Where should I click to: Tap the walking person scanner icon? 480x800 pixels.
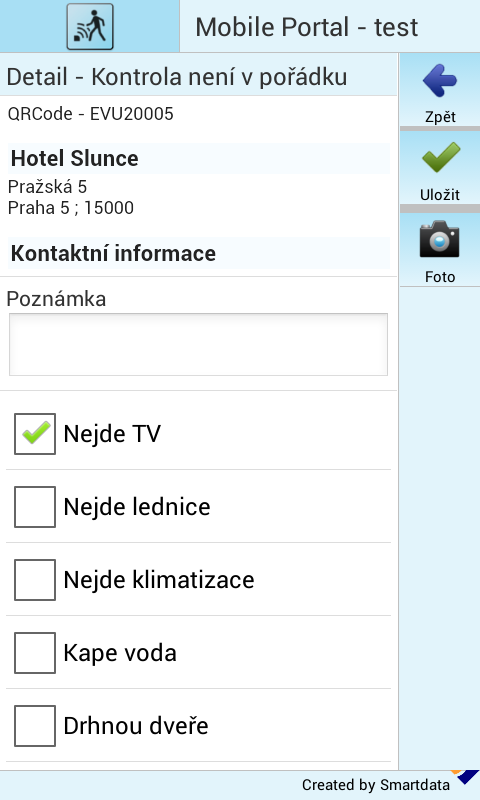(x=90, y=27)
